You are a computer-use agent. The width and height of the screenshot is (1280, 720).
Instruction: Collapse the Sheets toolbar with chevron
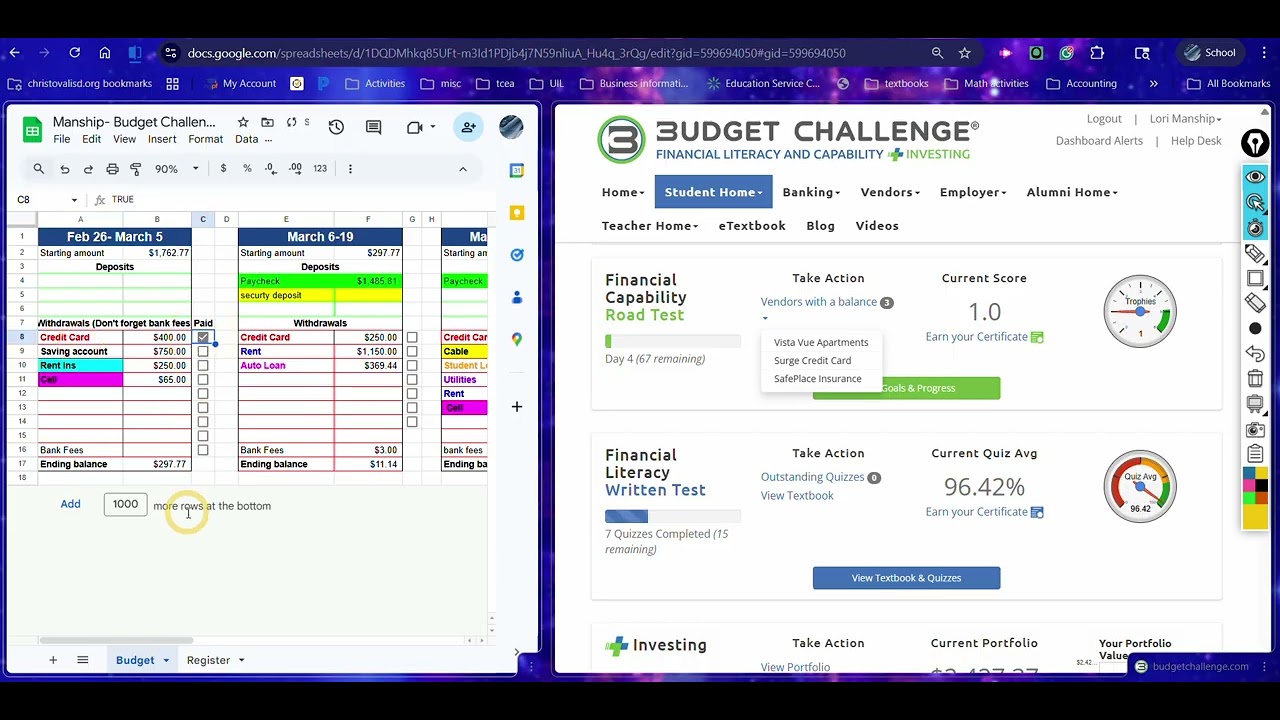[x=463, y=169]
